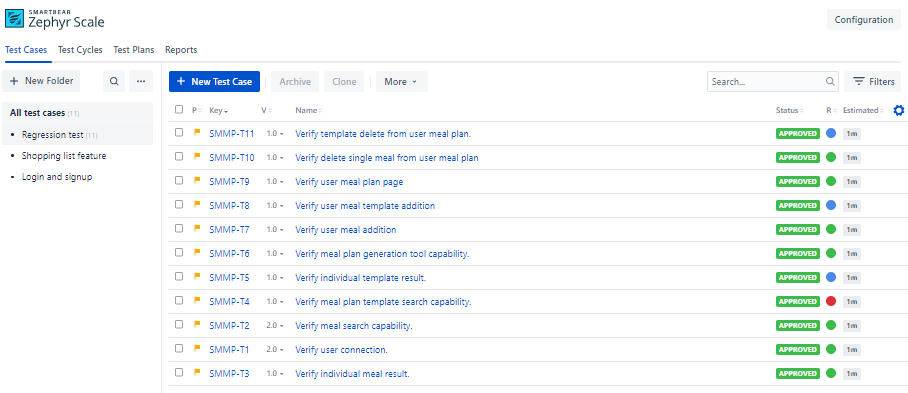The width and height of the screenshot is (908, 393).
Task: Click the blue status dot of SMMP-T8
Action: (x=831, y=205)
